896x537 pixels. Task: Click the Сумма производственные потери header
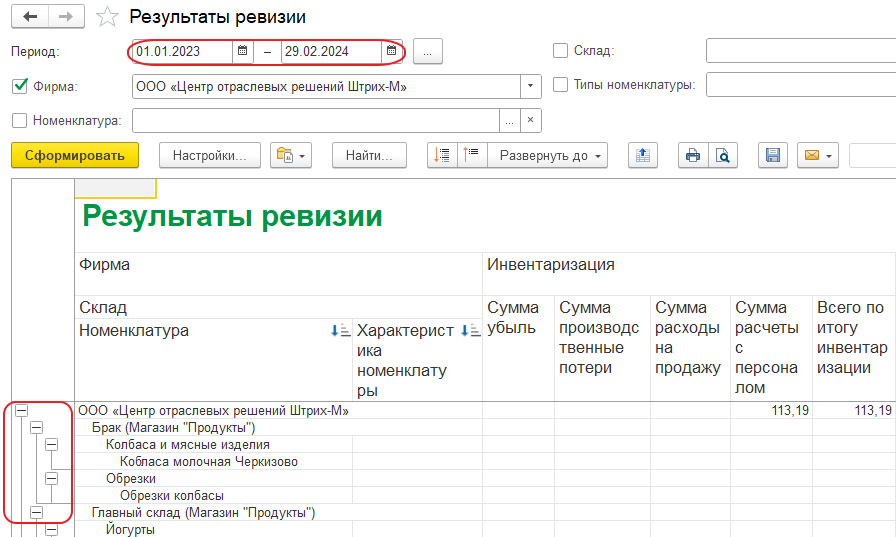coord(602,348)
